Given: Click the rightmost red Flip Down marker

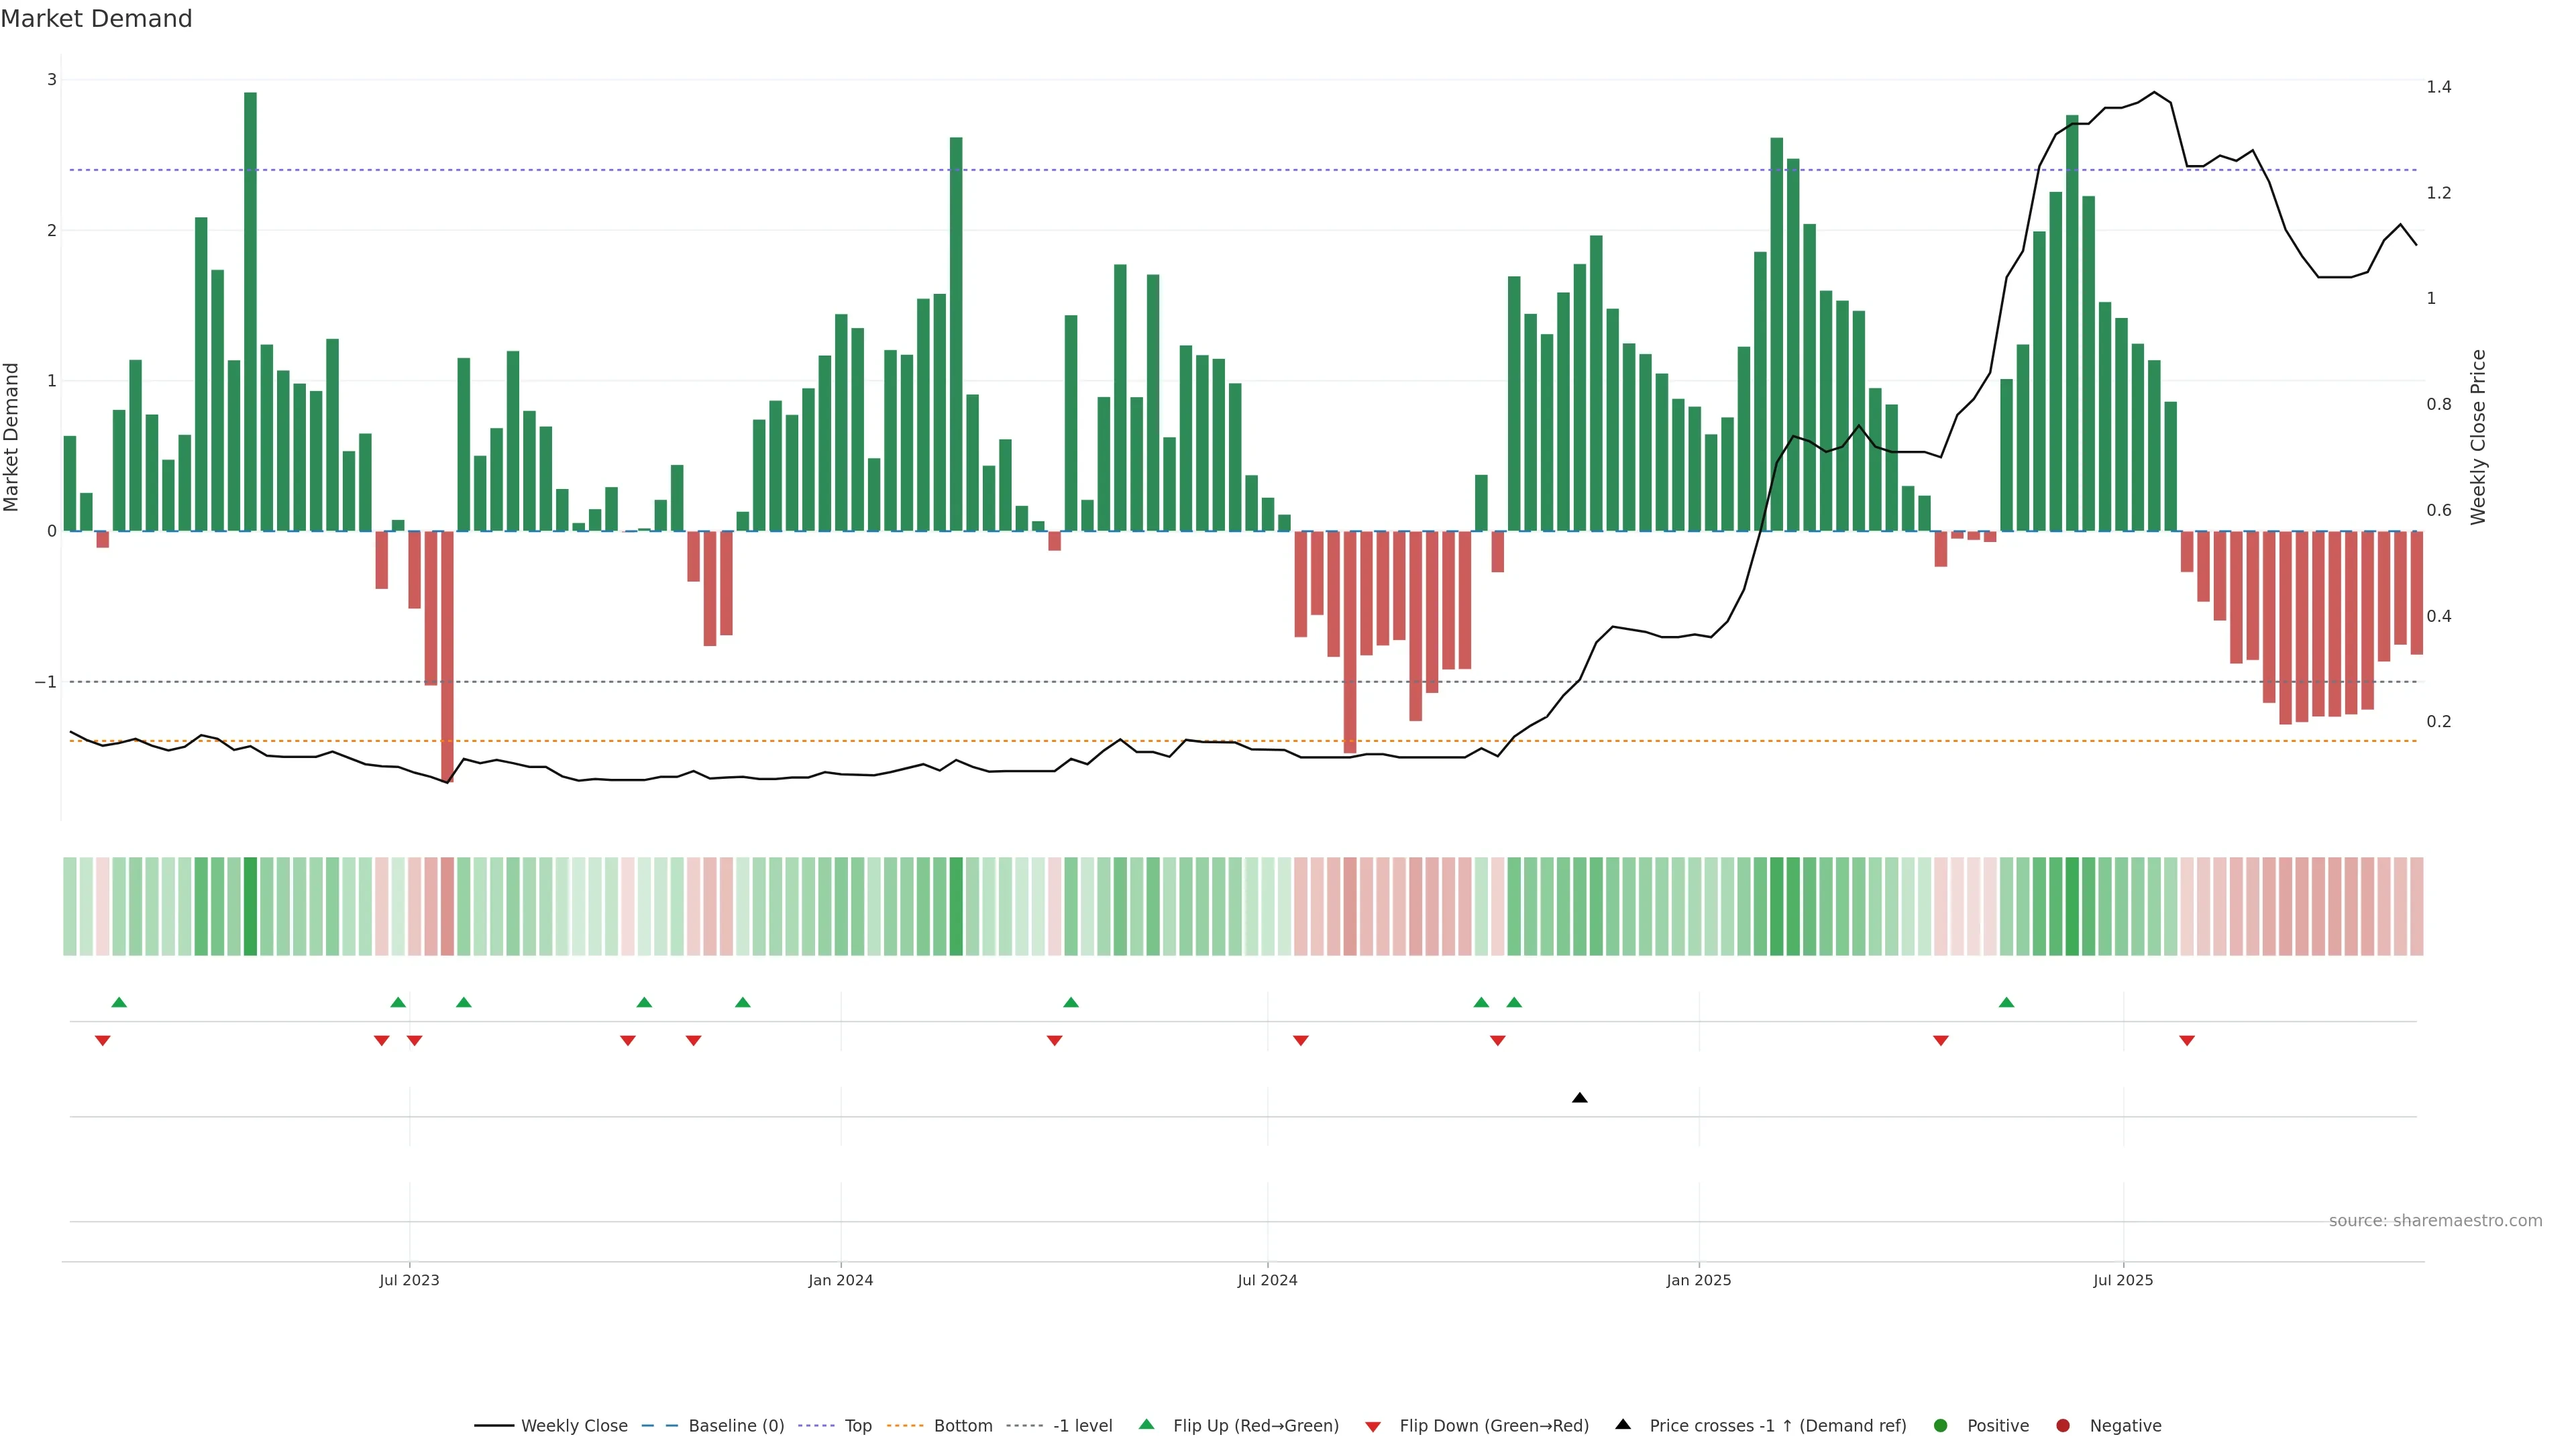Looking at the screenshot, I should (x=2186, y=1040).
